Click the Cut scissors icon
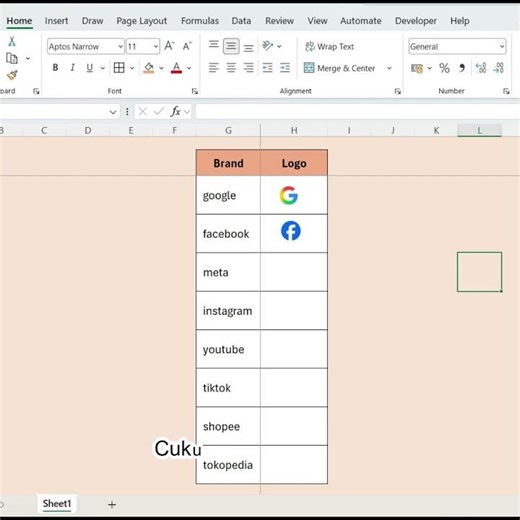Viewport: 520px width, 520px height. (12, 41)
